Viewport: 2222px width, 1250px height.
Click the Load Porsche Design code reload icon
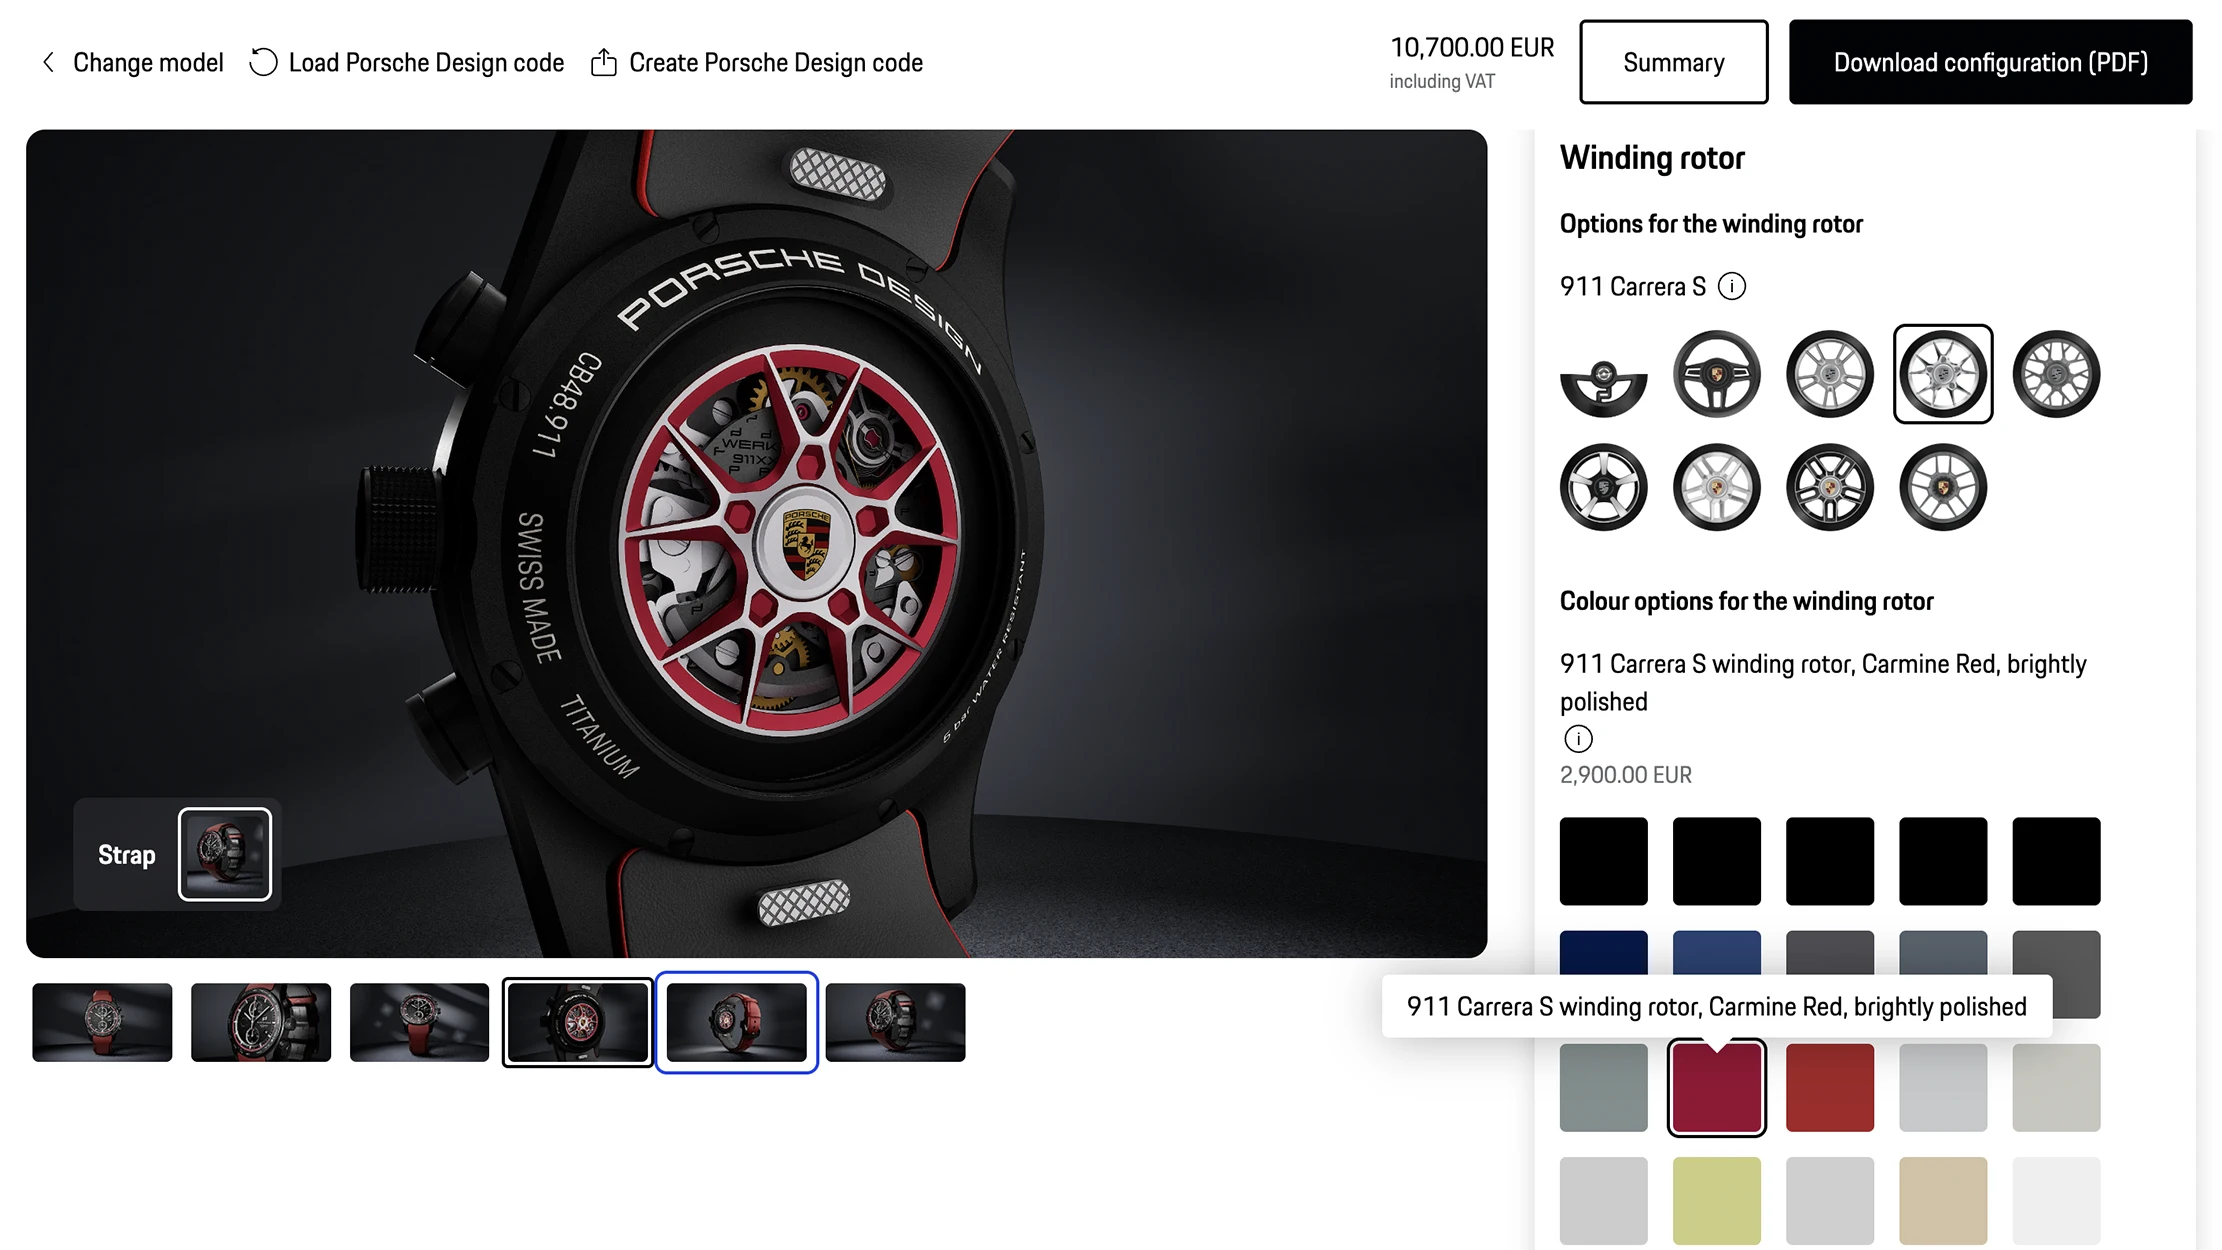pos(263,62)
